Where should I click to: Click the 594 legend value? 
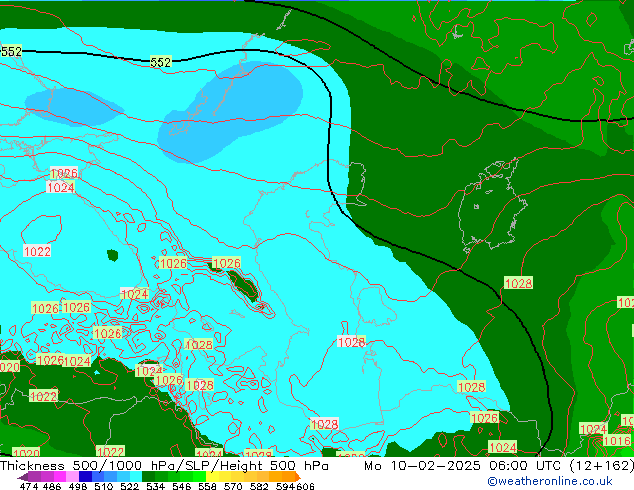[285, 486]
